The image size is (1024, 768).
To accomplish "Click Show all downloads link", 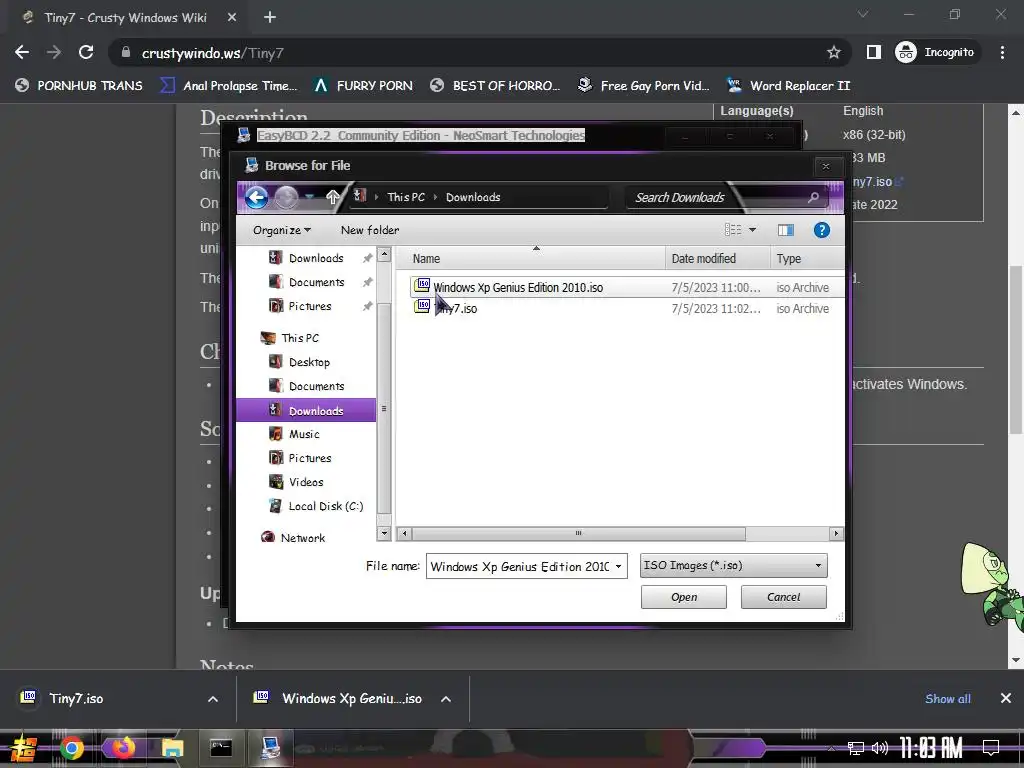I will coord(948,699).
